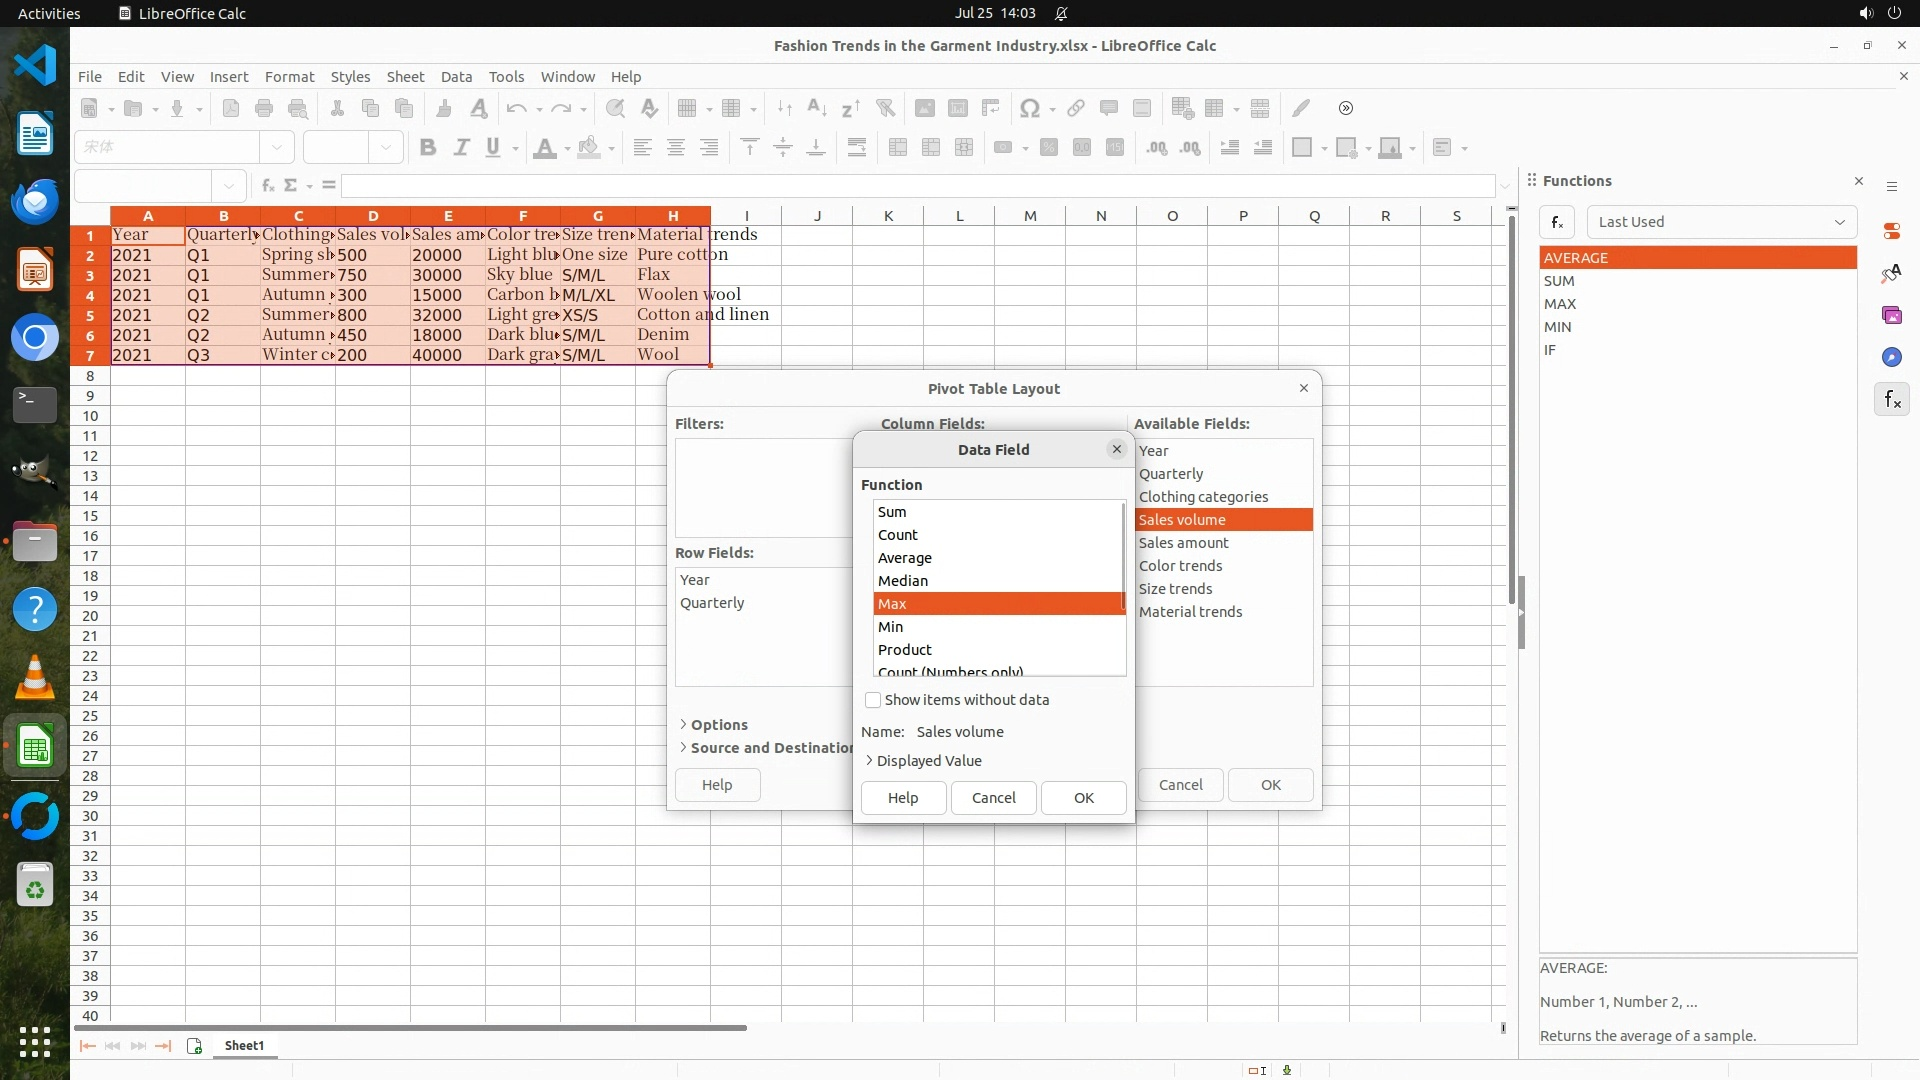
Task: Enable Show items without data checkbox
Action: coord(873,700)
